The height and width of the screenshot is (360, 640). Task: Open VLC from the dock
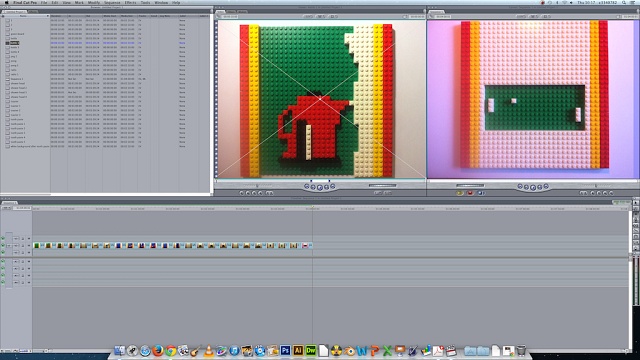coord(209,351)
